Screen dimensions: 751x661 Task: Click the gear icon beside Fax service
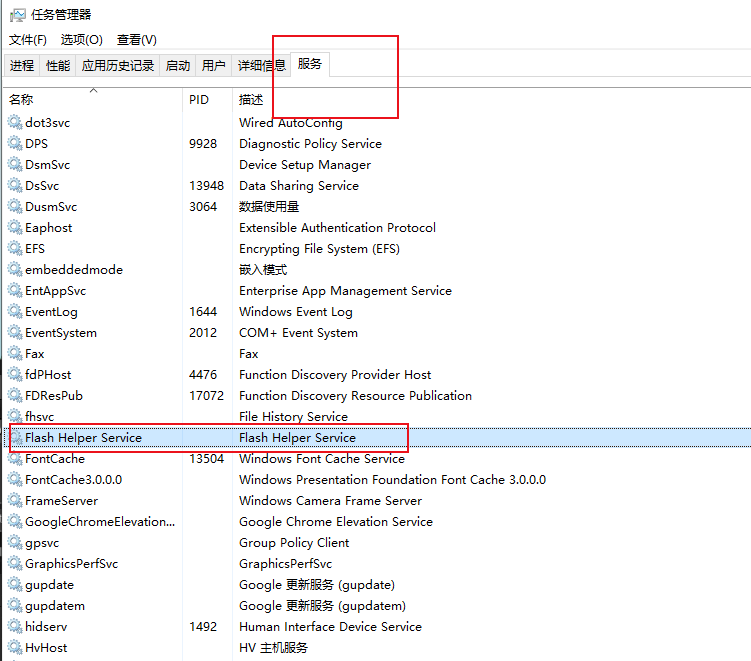click(15, 354)
